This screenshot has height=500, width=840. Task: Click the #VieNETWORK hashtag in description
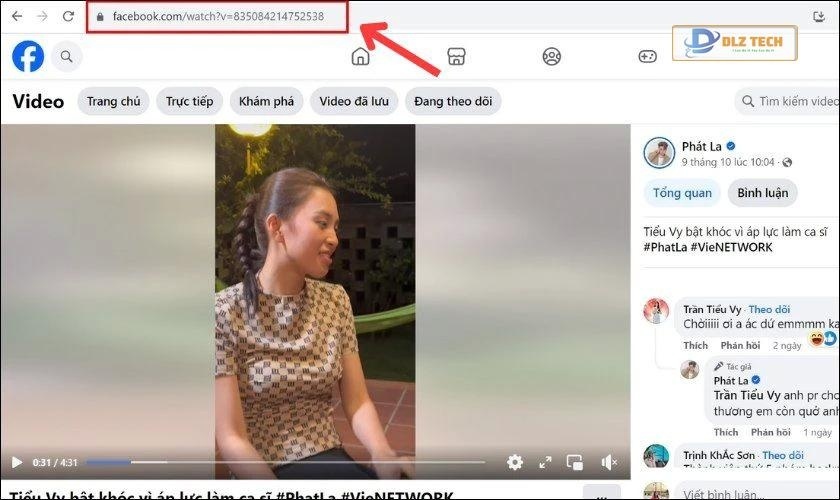731,248
